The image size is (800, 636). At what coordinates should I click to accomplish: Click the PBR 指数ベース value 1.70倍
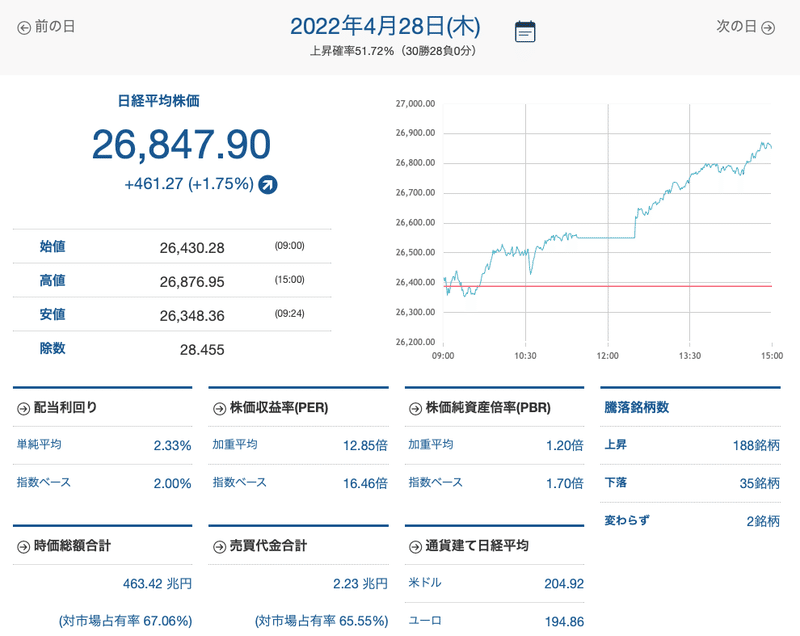point(565,483)
